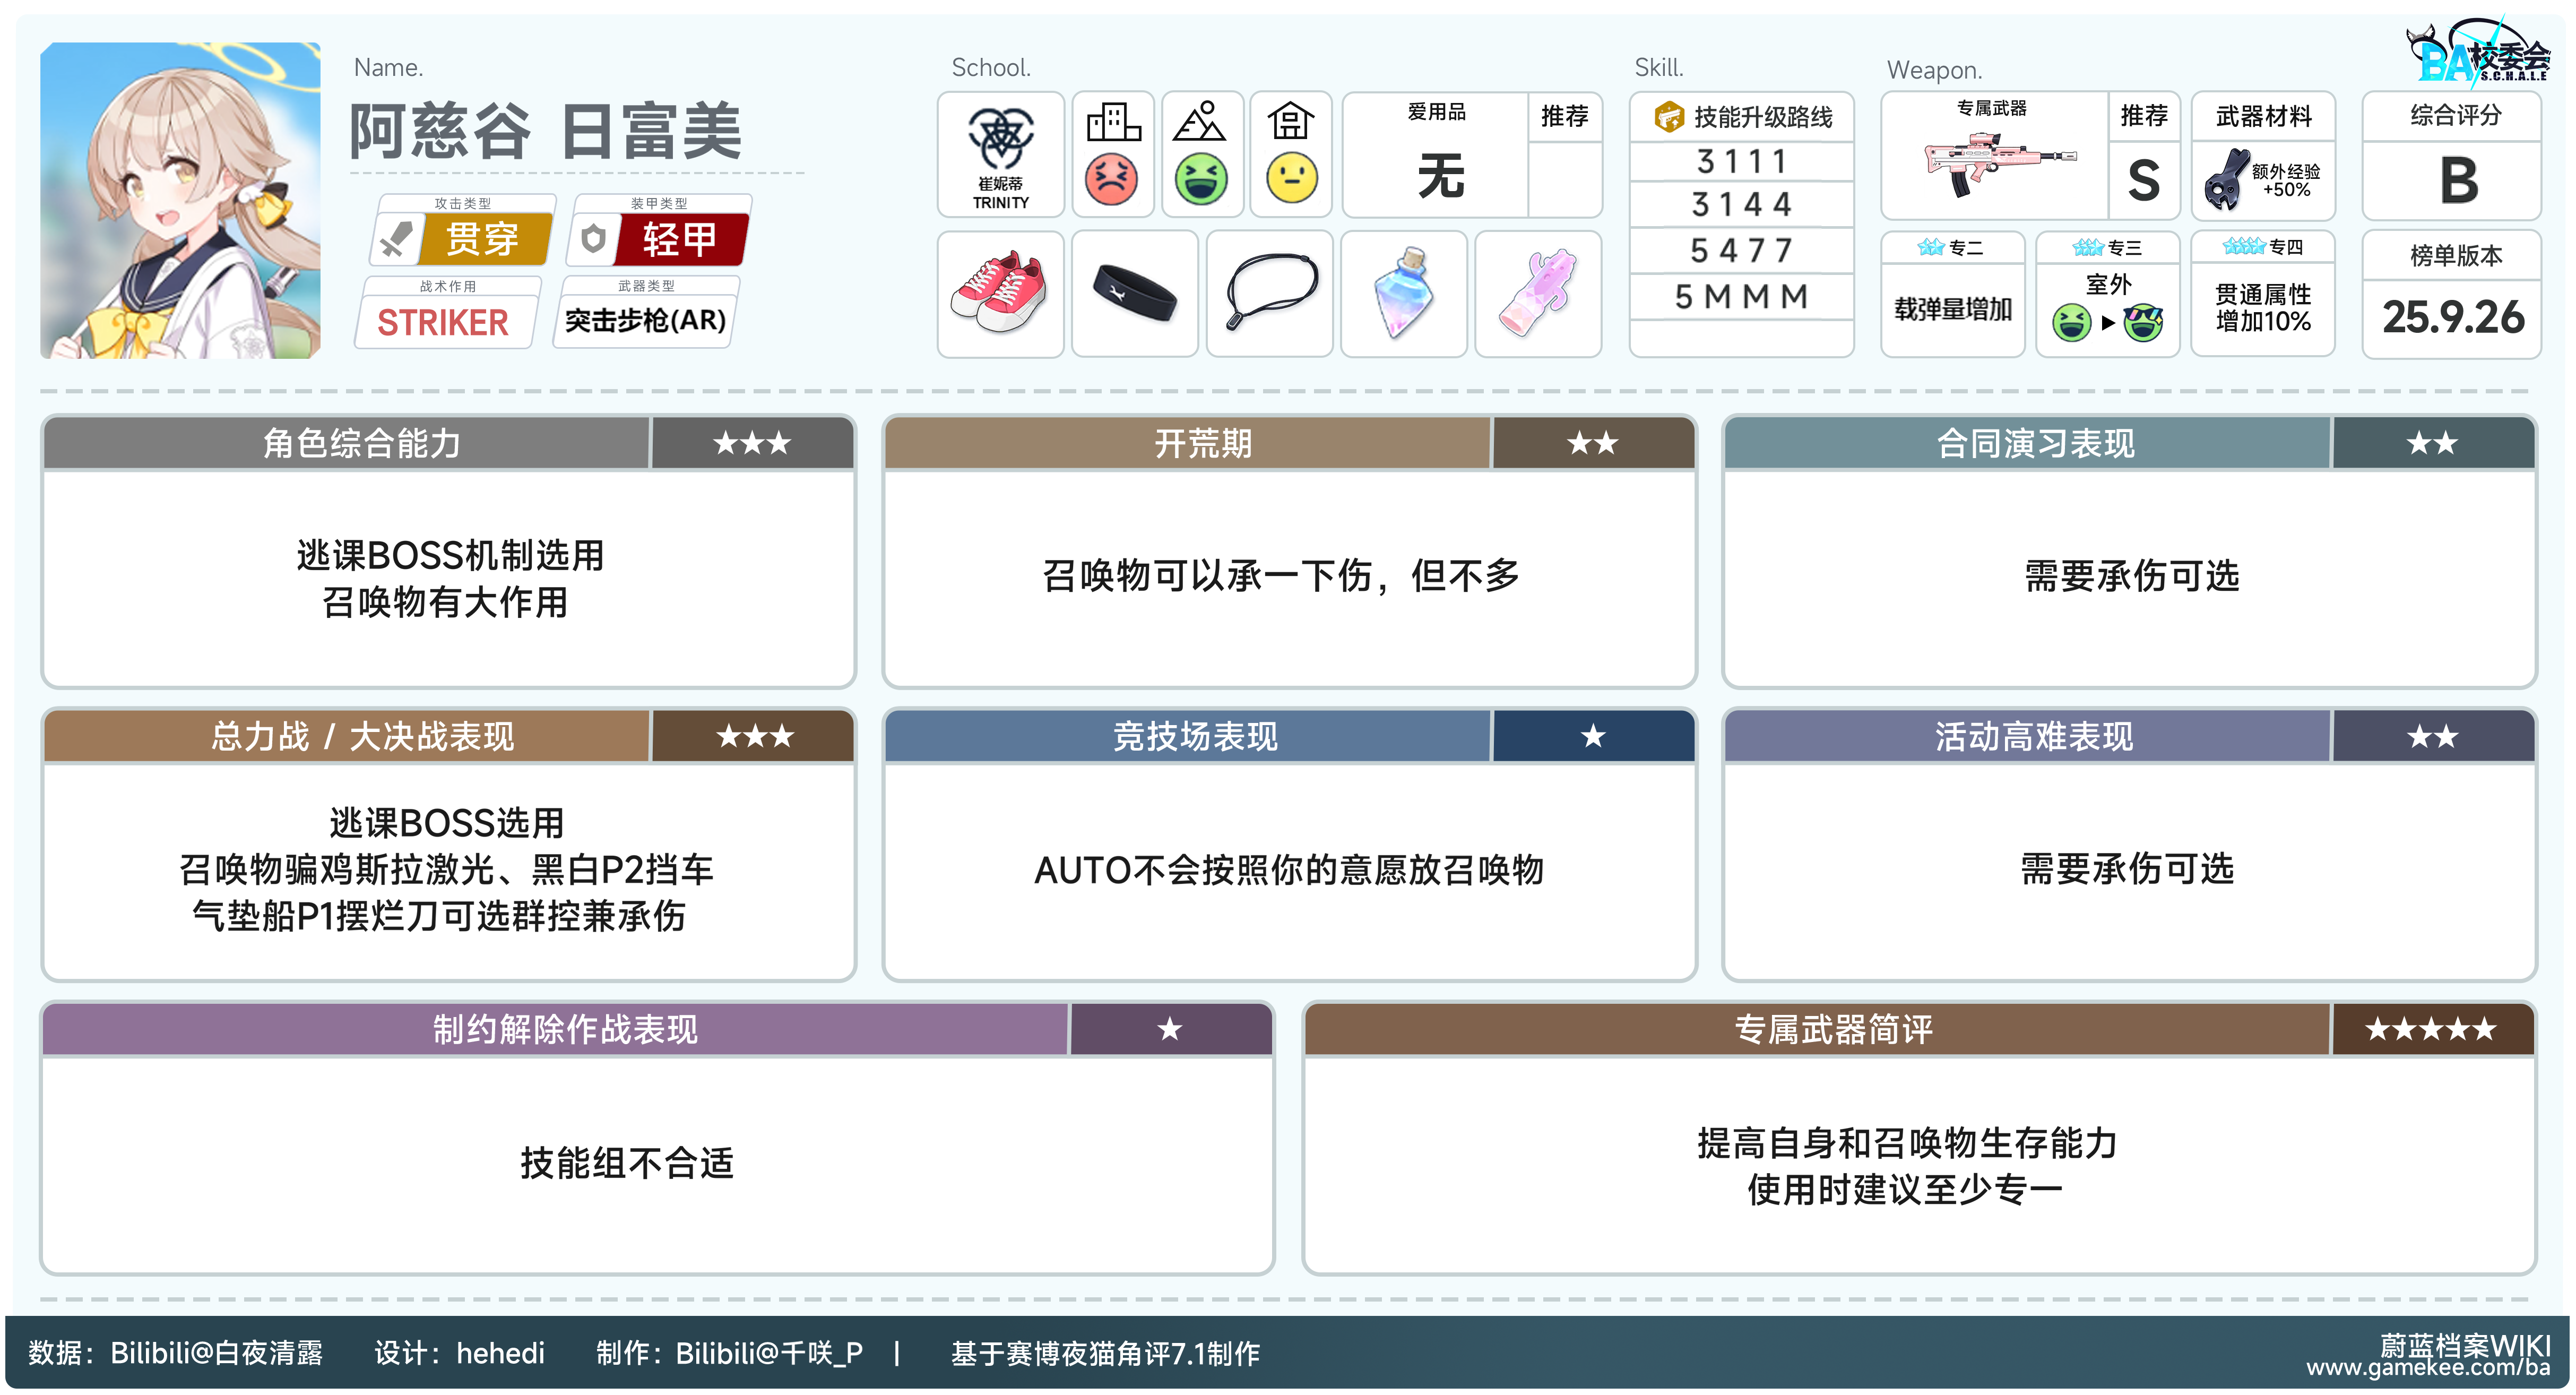This screenshot has width=2576, height=1395.
Task: Open the www.gamekee.com/ba link
Action: click(x=2427, y=1367)
